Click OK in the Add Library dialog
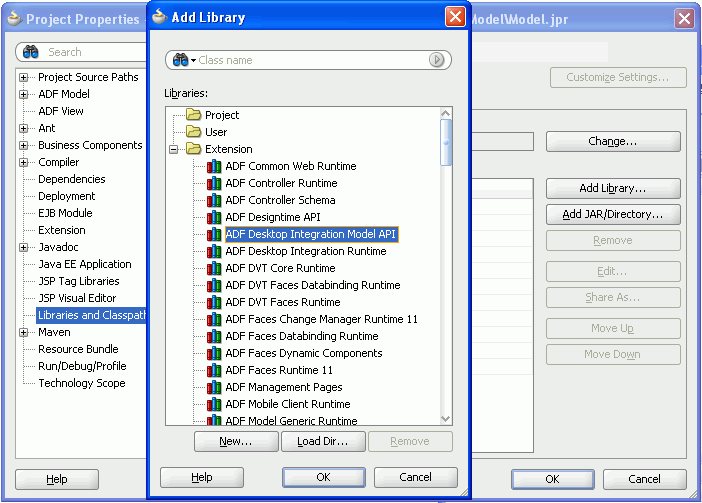 [x=324, y=477]
